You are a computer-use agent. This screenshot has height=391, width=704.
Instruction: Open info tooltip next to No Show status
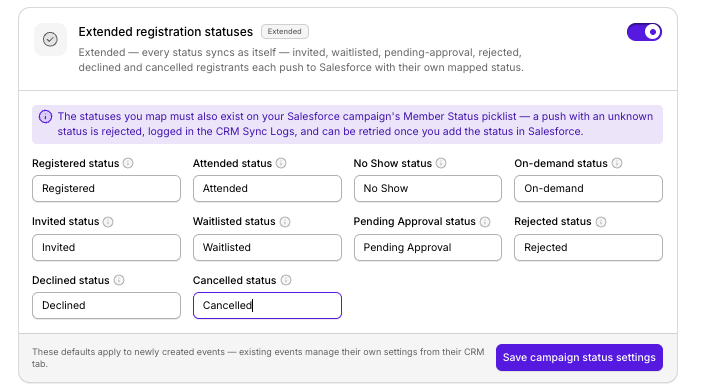(x=441, y=163)
